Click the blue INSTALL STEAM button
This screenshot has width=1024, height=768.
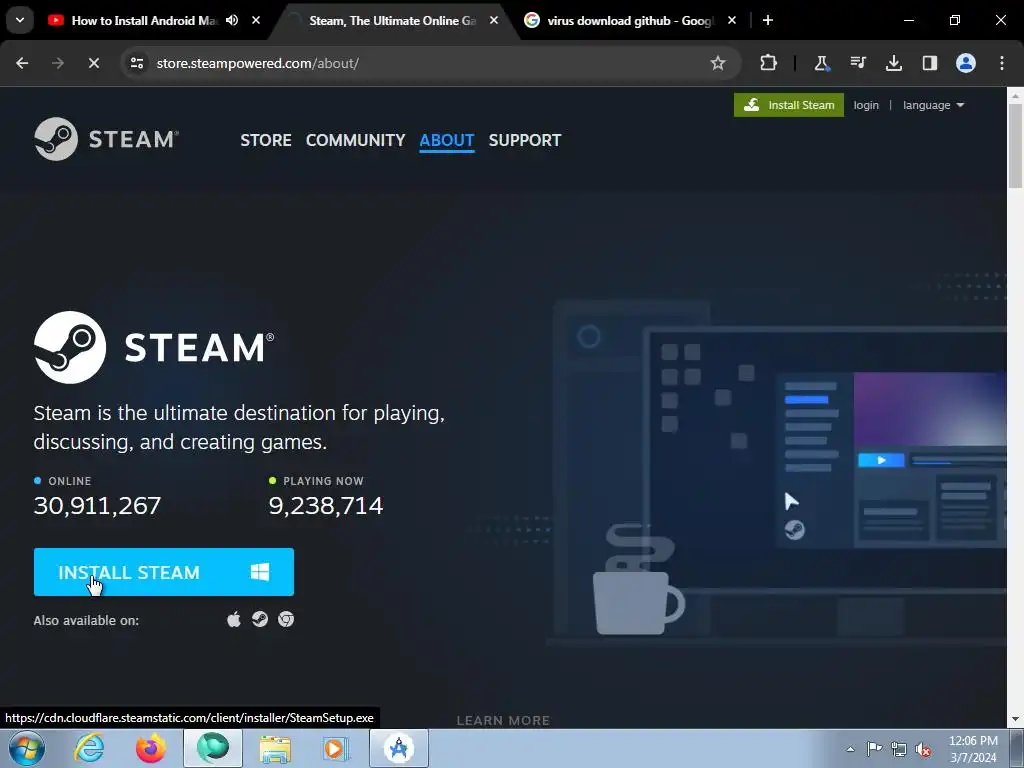[x=164, y=572]
